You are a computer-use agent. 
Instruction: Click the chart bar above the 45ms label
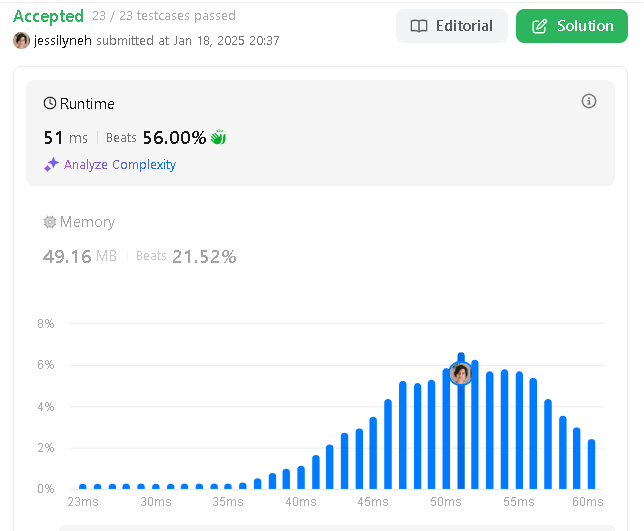point(373,453)
